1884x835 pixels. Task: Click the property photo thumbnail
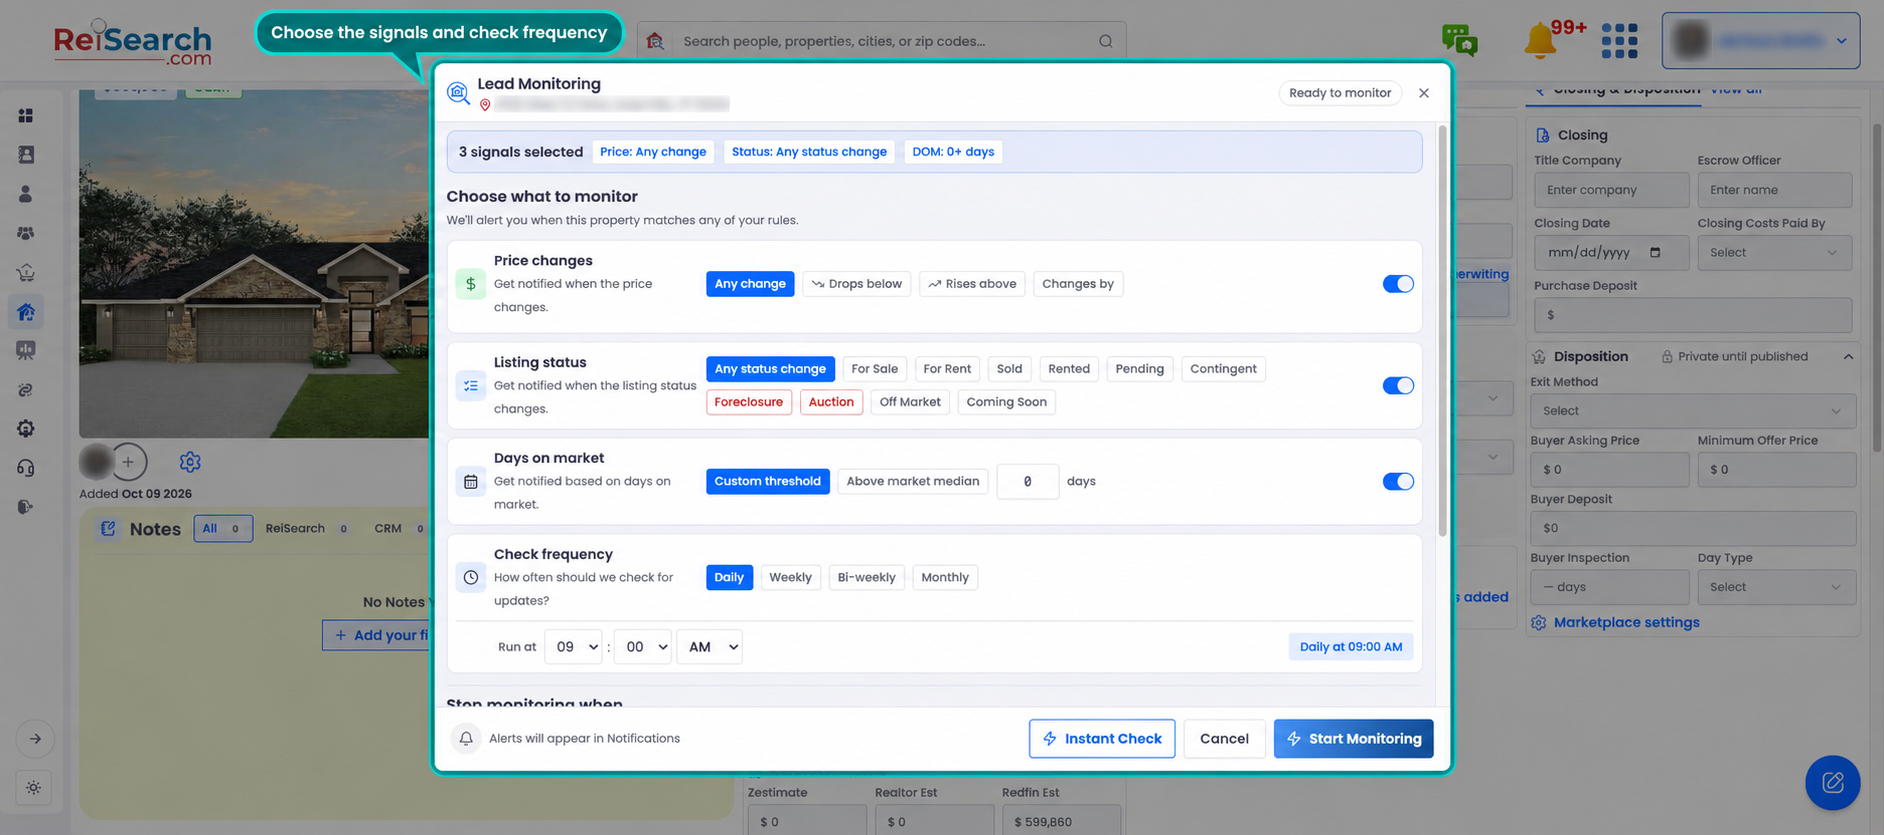(254, 264)
